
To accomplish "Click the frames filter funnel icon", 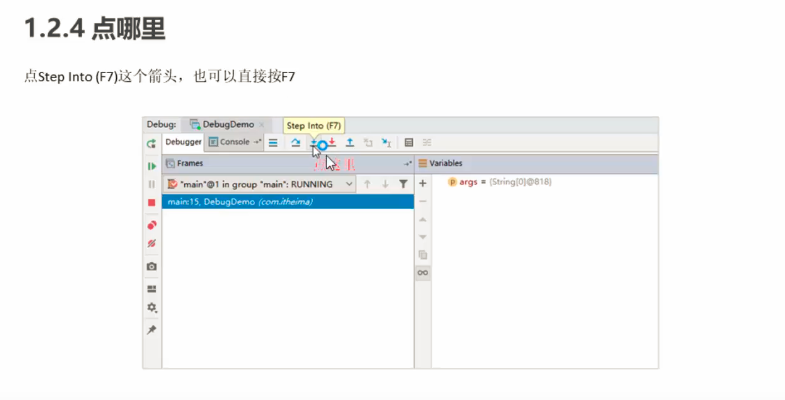I will (x=403, y=184).
